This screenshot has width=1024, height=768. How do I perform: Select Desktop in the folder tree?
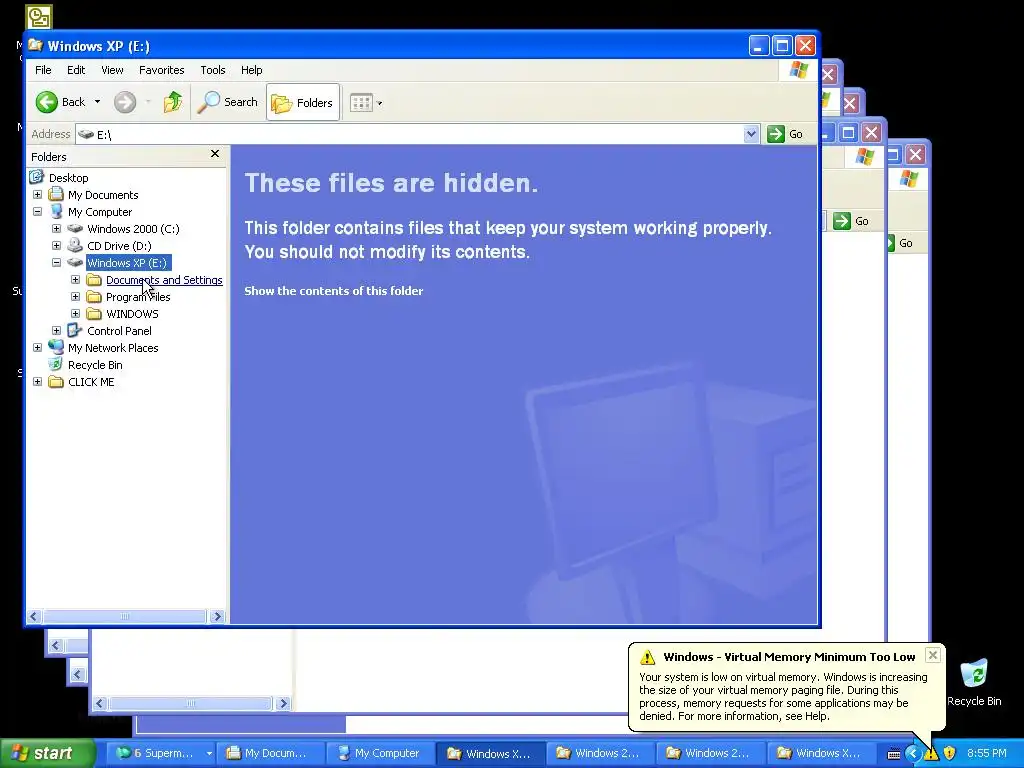(69, 178)
